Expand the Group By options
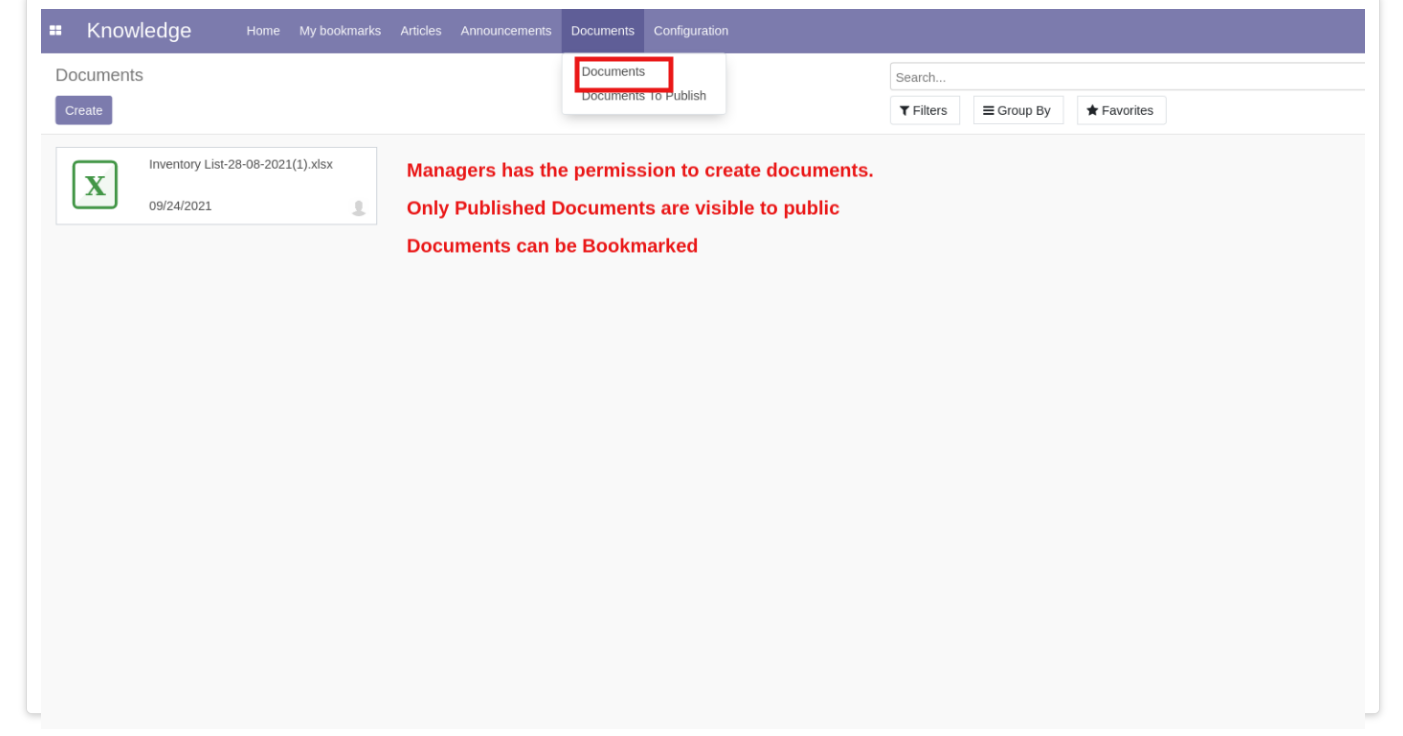 pos(1018,110)
